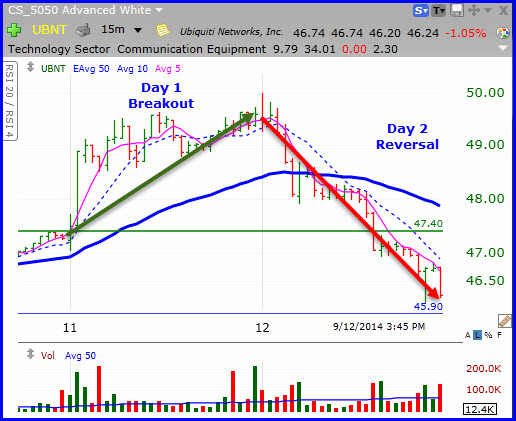Click the volume pane up-down arrows icon

(x=30, y=354)
